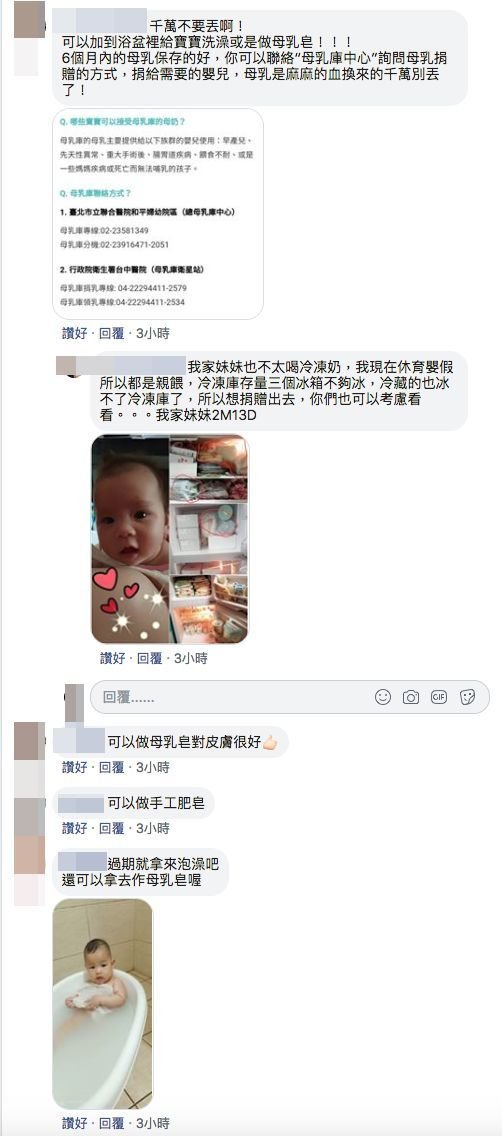
Task: Attach a photo using camera icon
Action: (x=411, y=697)
